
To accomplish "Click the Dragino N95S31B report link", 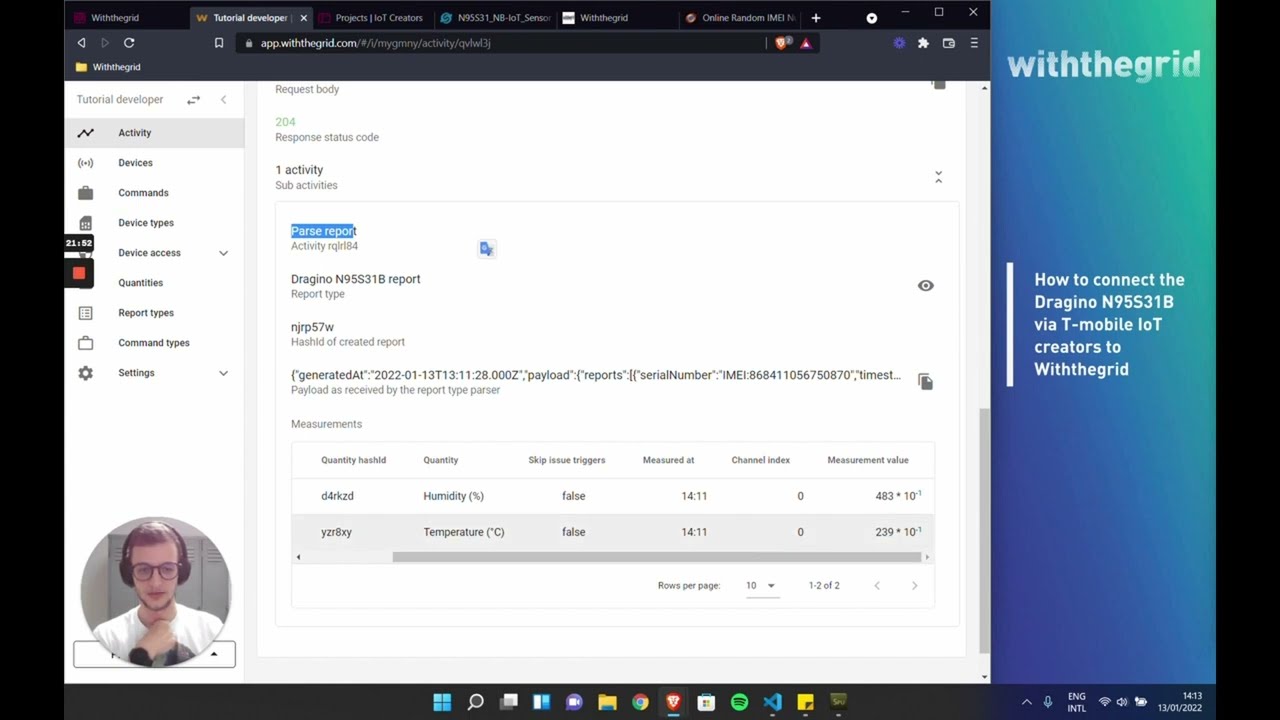I will pyautogui.click(x=355, y=279).
